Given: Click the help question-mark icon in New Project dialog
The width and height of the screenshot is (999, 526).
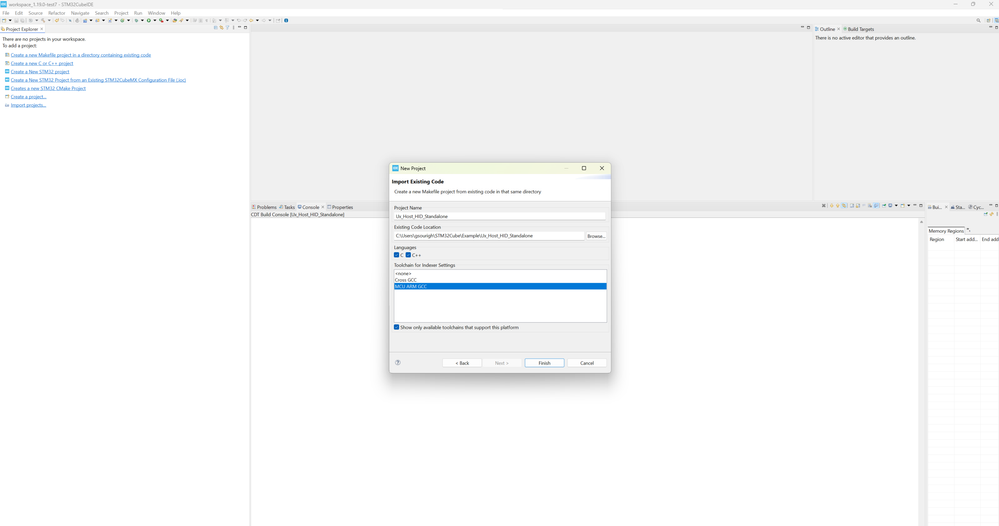Looking at the screenshot, I should [x=398, y=362].
